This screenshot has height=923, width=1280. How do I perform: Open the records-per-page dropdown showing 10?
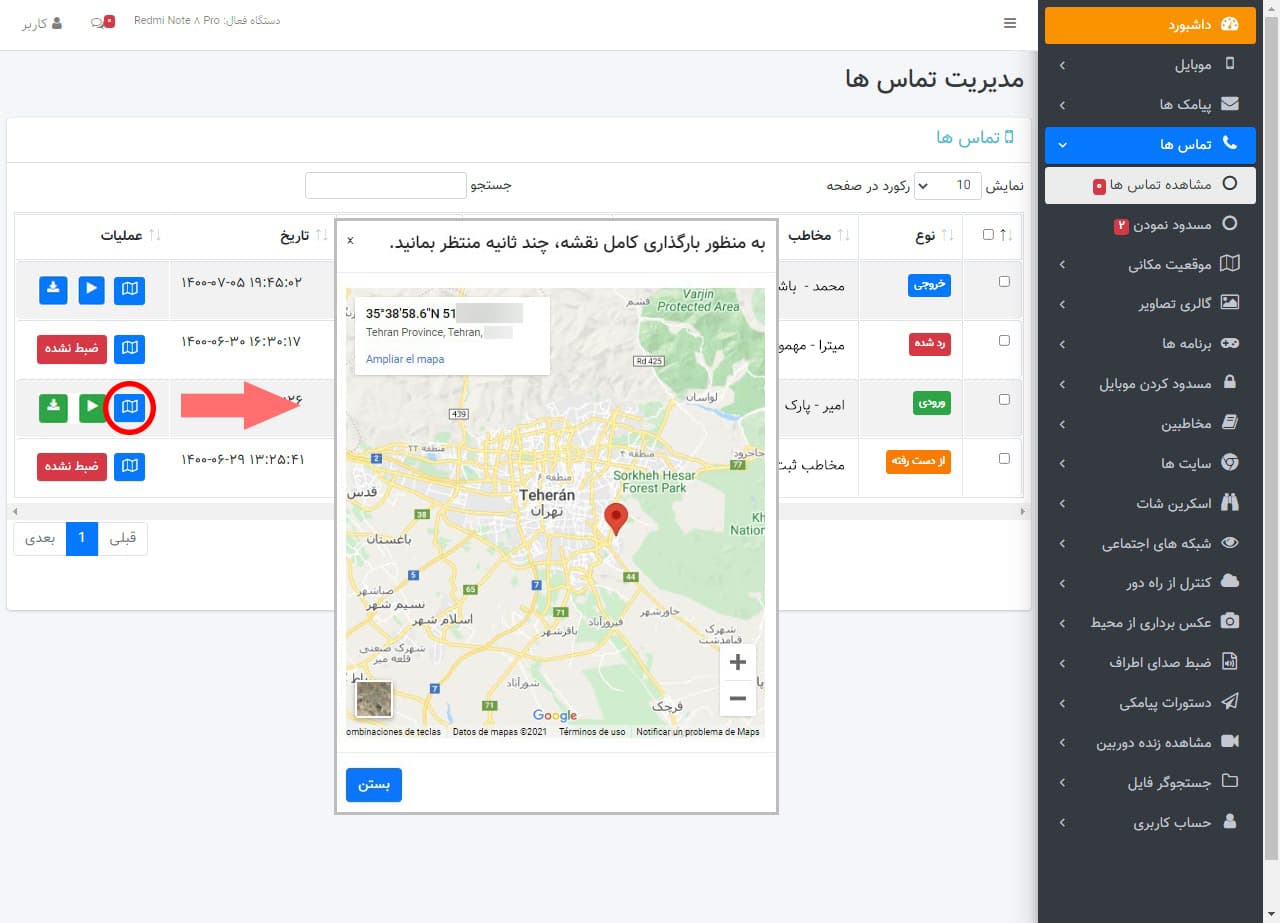coord(949,185)
